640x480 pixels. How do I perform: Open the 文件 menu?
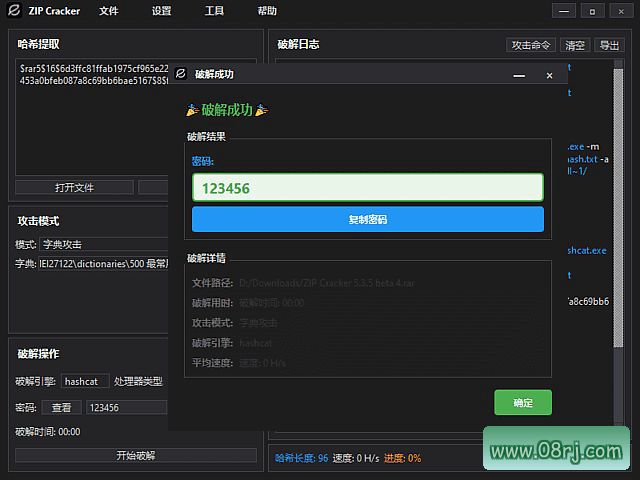109,11
